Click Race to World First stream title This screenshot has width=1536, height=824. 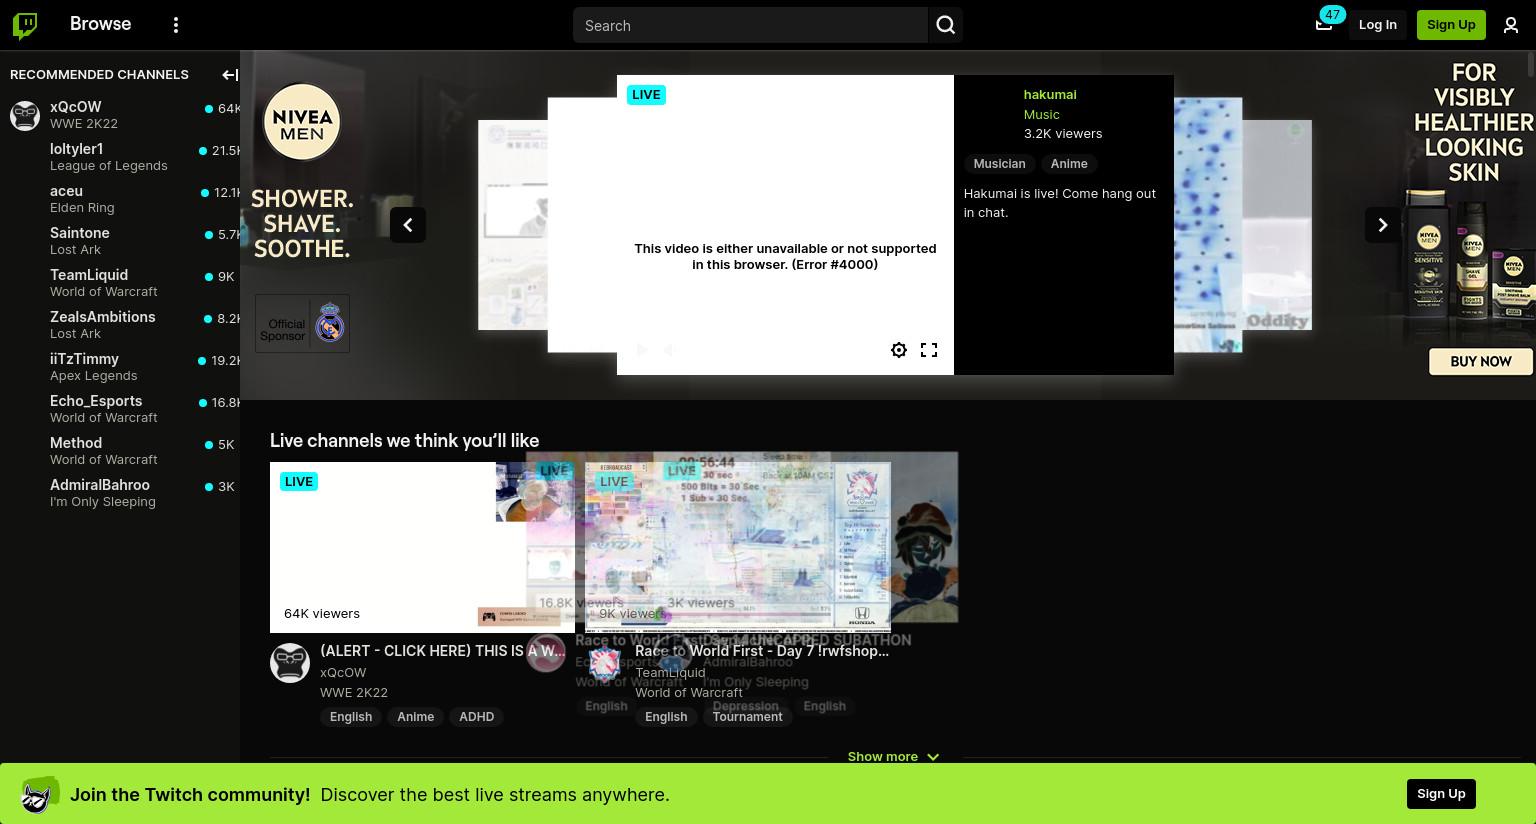762,651
